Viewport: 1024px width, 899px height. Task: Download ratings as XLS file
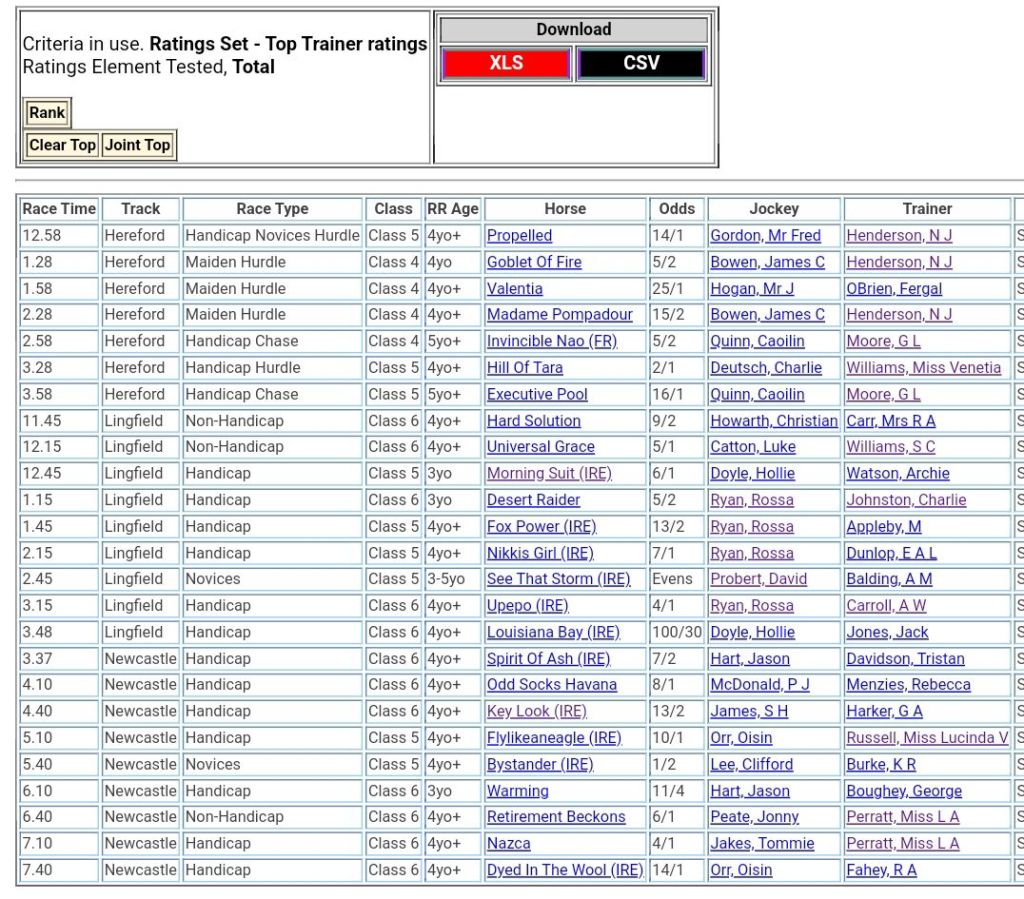coord(505,63)
